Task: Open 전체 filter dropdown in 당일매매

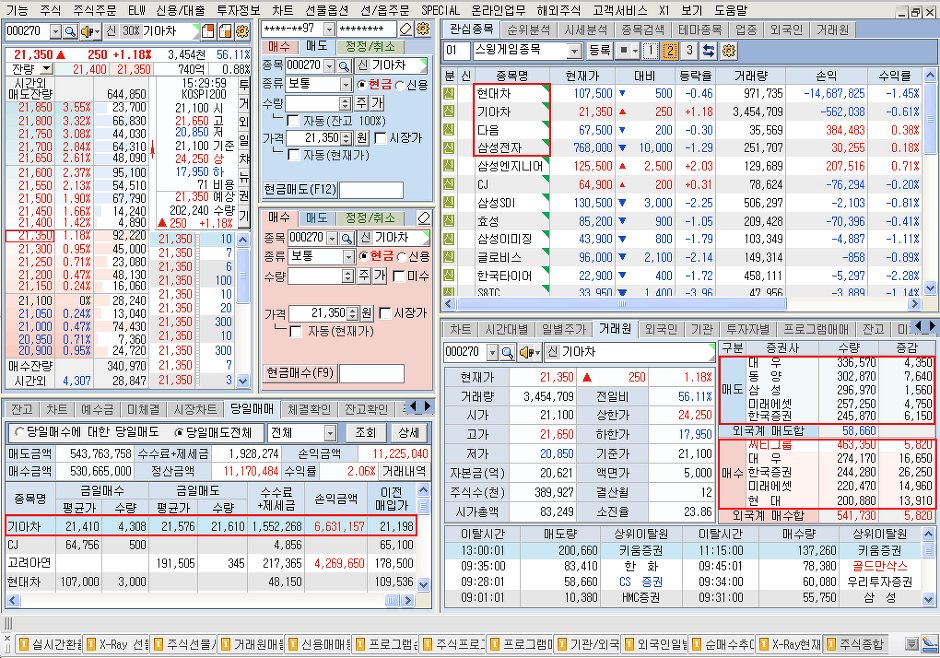Action: click(330, 433)
